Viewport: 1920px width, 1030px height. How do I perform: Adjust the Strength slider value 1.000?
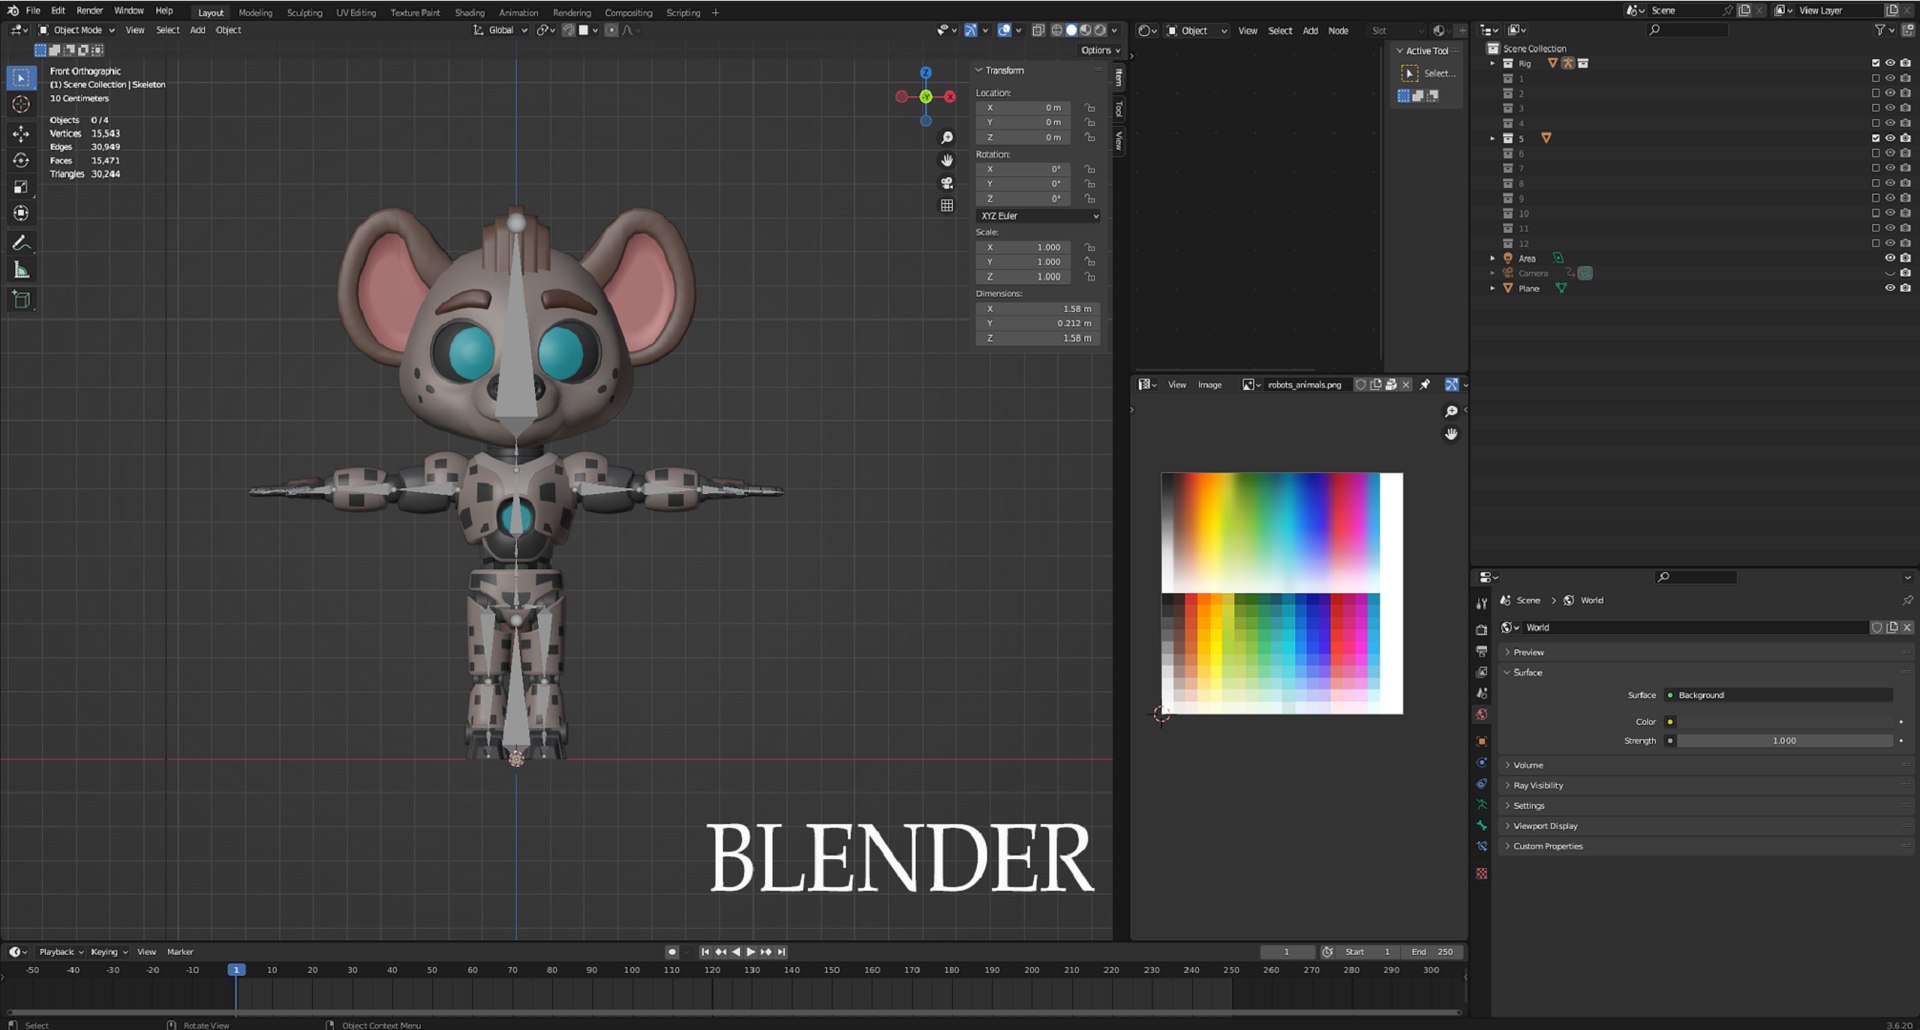point(1784,741)
